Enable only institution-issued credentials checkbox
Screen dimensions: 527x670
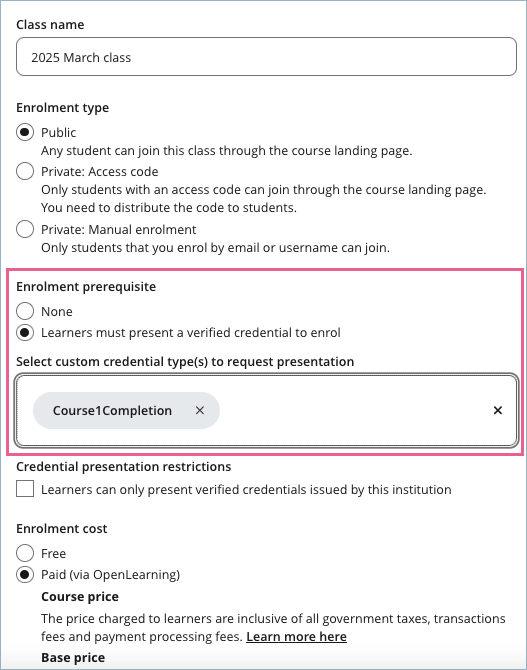25,488
